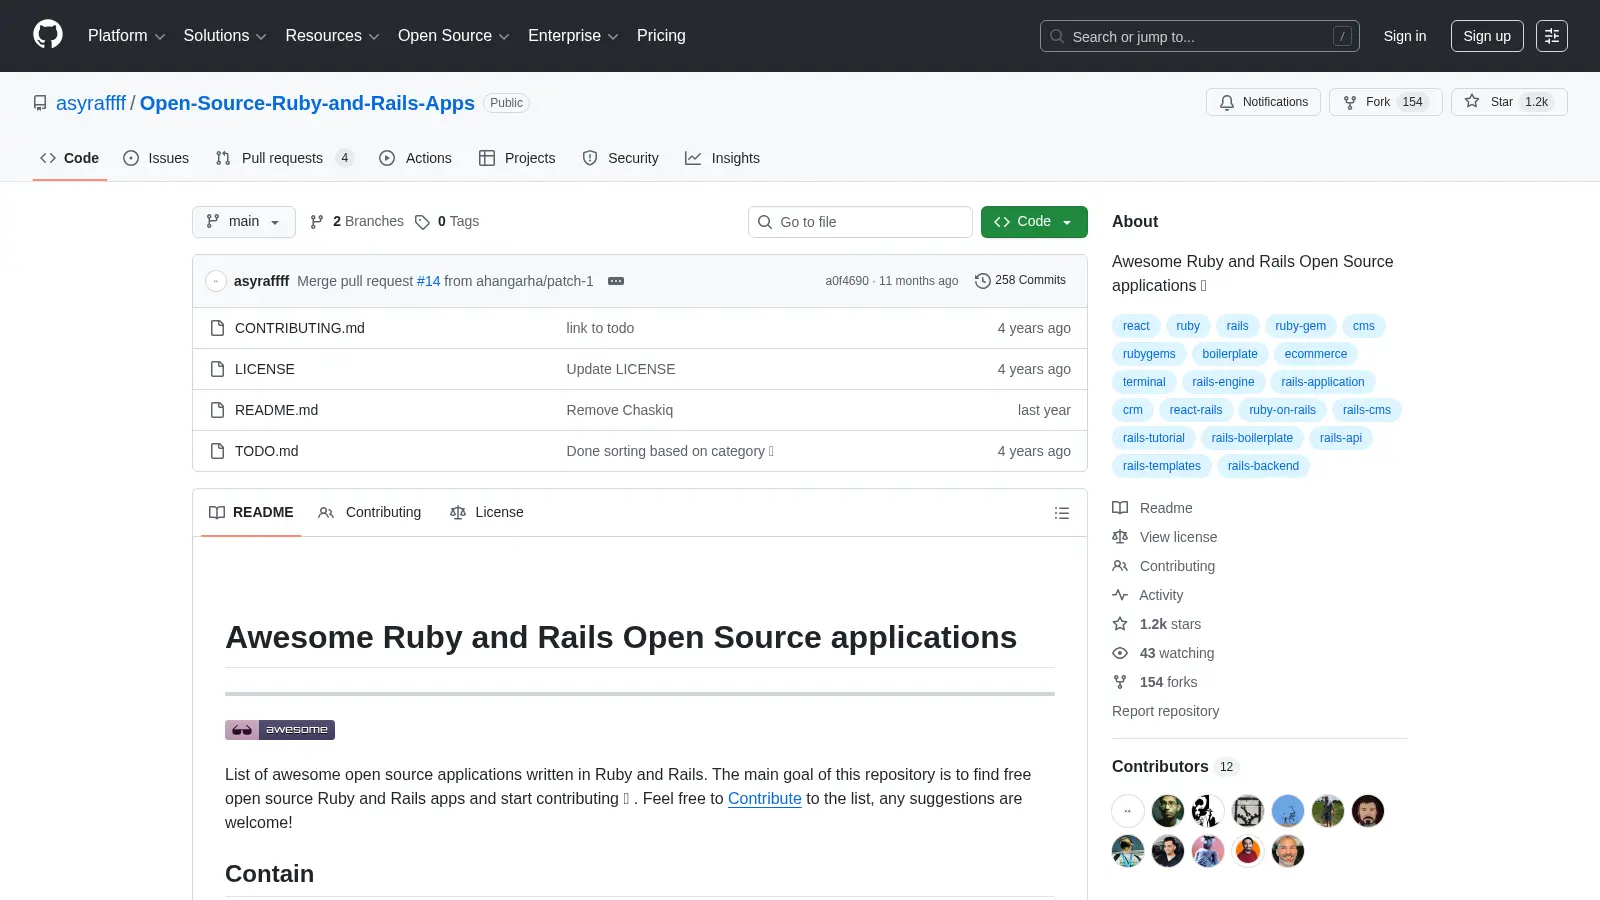Image resolution: width=1600 pixels, height=900 pixels.
Task: Open the main branch selector dropdown
Action: pyautogui.click(x=244, y=222)
